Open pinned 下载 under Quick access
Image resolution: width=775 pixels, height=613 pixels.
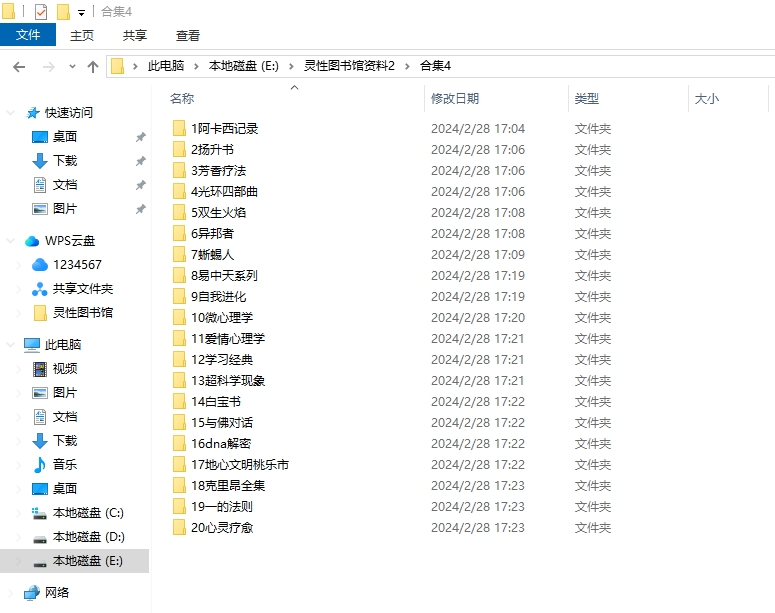pos(65,161)
